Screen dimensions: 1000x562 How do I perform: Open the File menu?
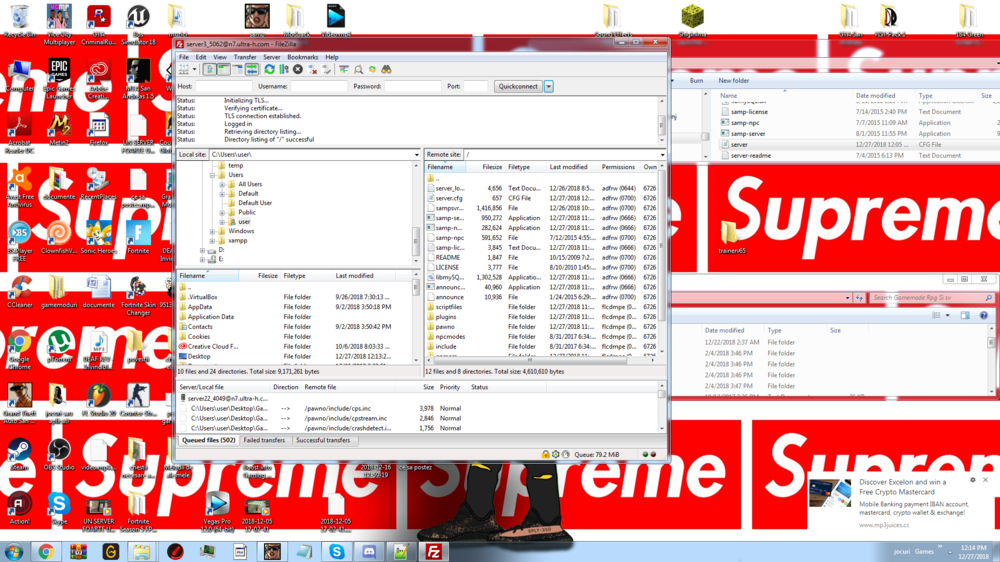coord(184,57)
